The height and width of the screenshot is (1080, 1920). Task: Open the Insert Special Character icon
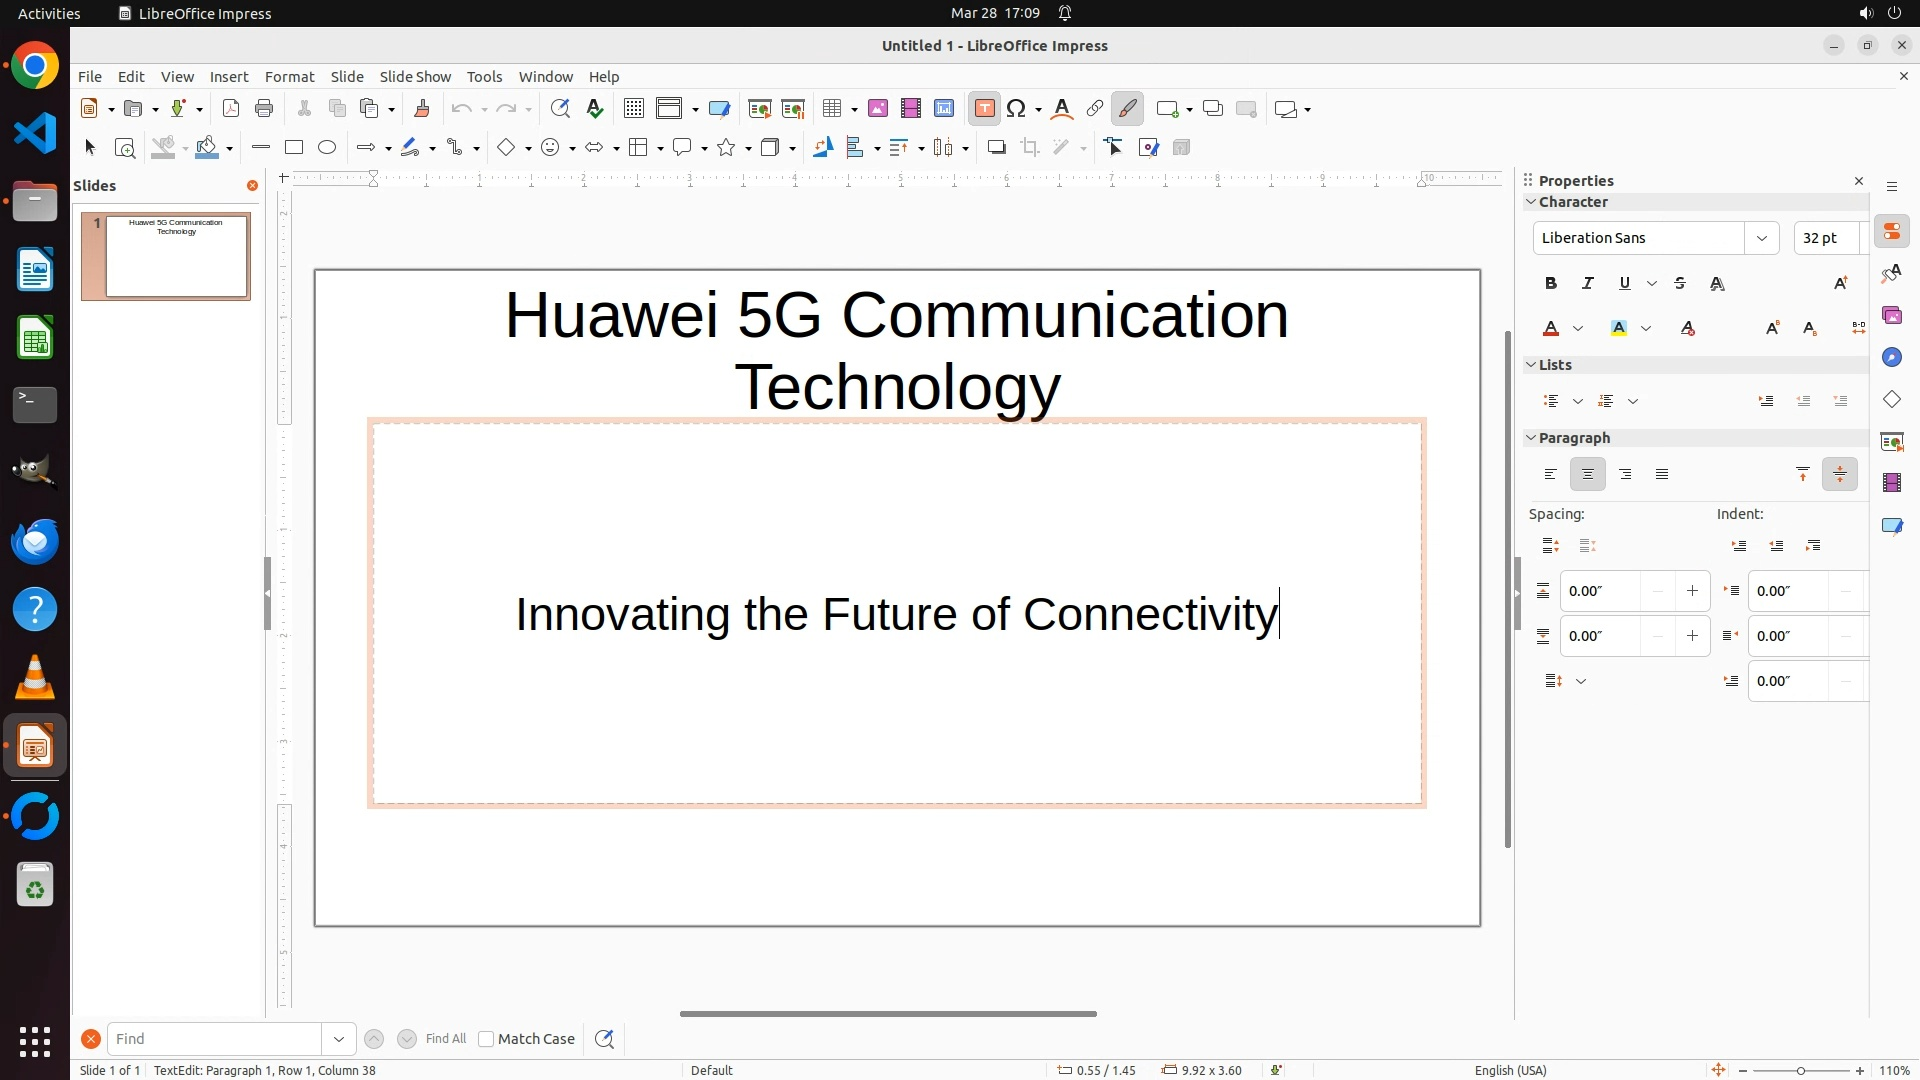tap(1016, 109)
